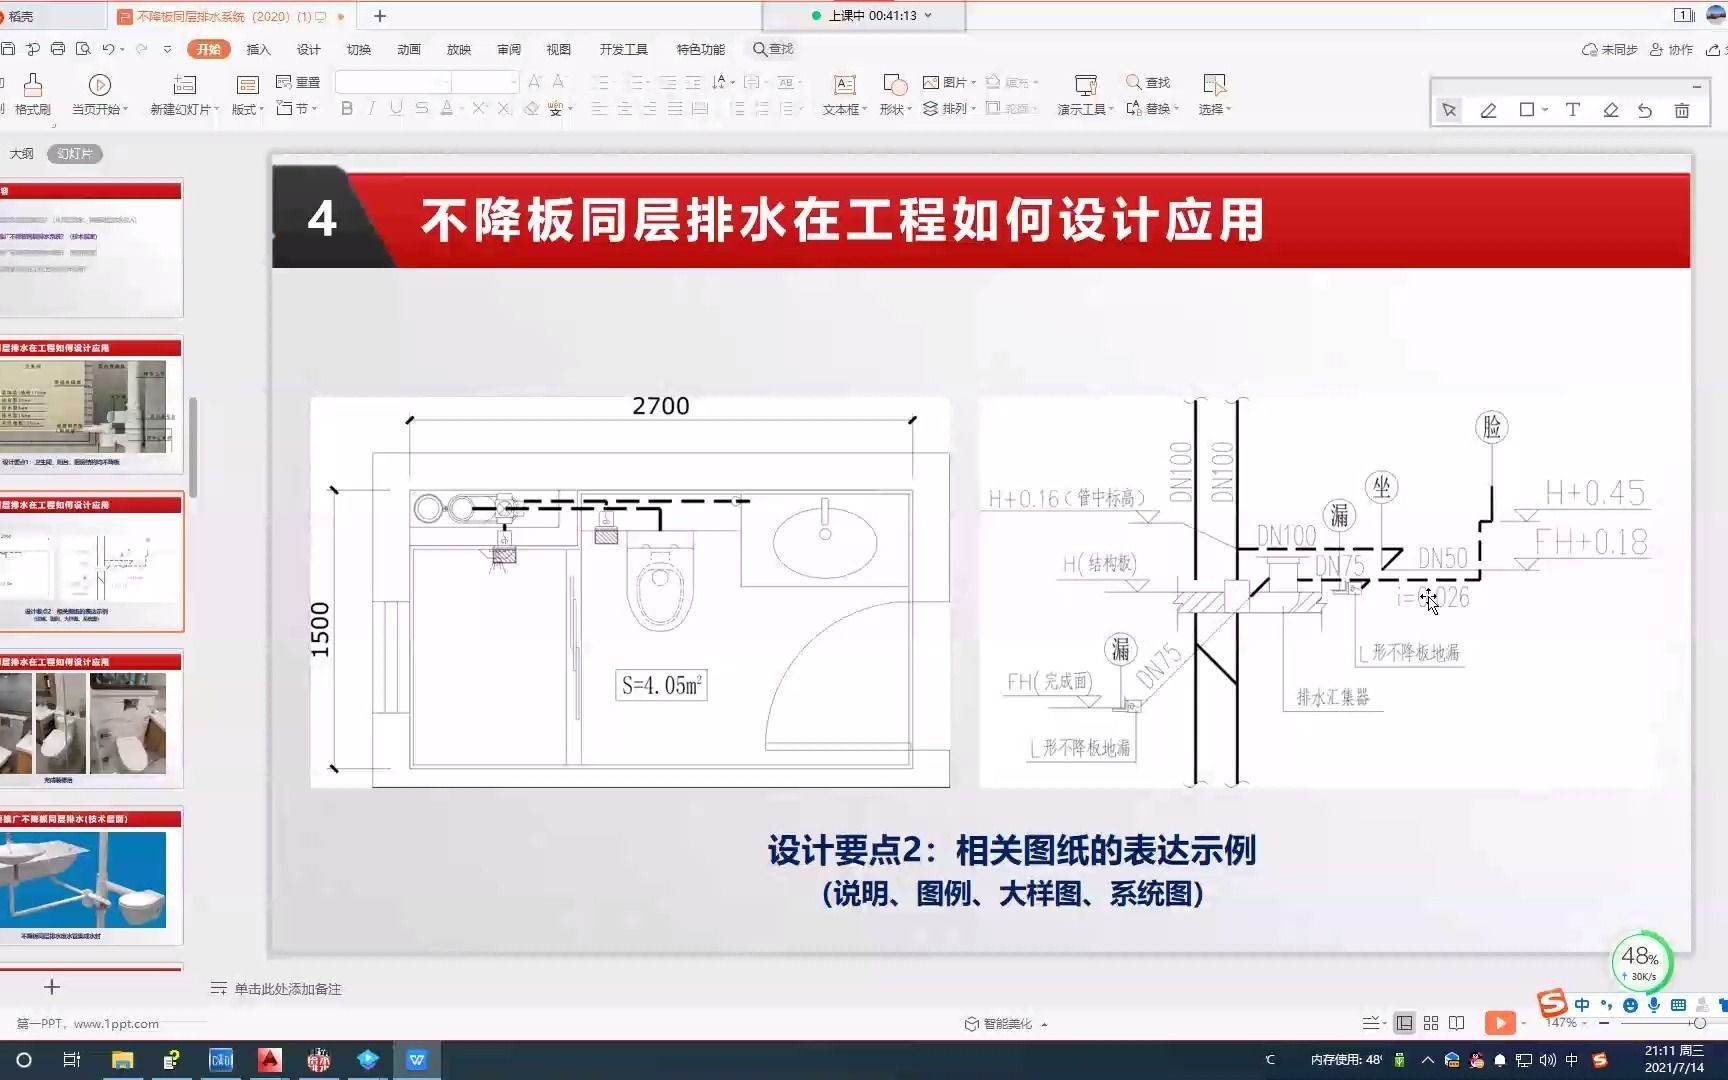The height and width of the screenshot is (1080, 1728).
Task: Click the clear formatting eraser icon
Action: coord(531,108)
